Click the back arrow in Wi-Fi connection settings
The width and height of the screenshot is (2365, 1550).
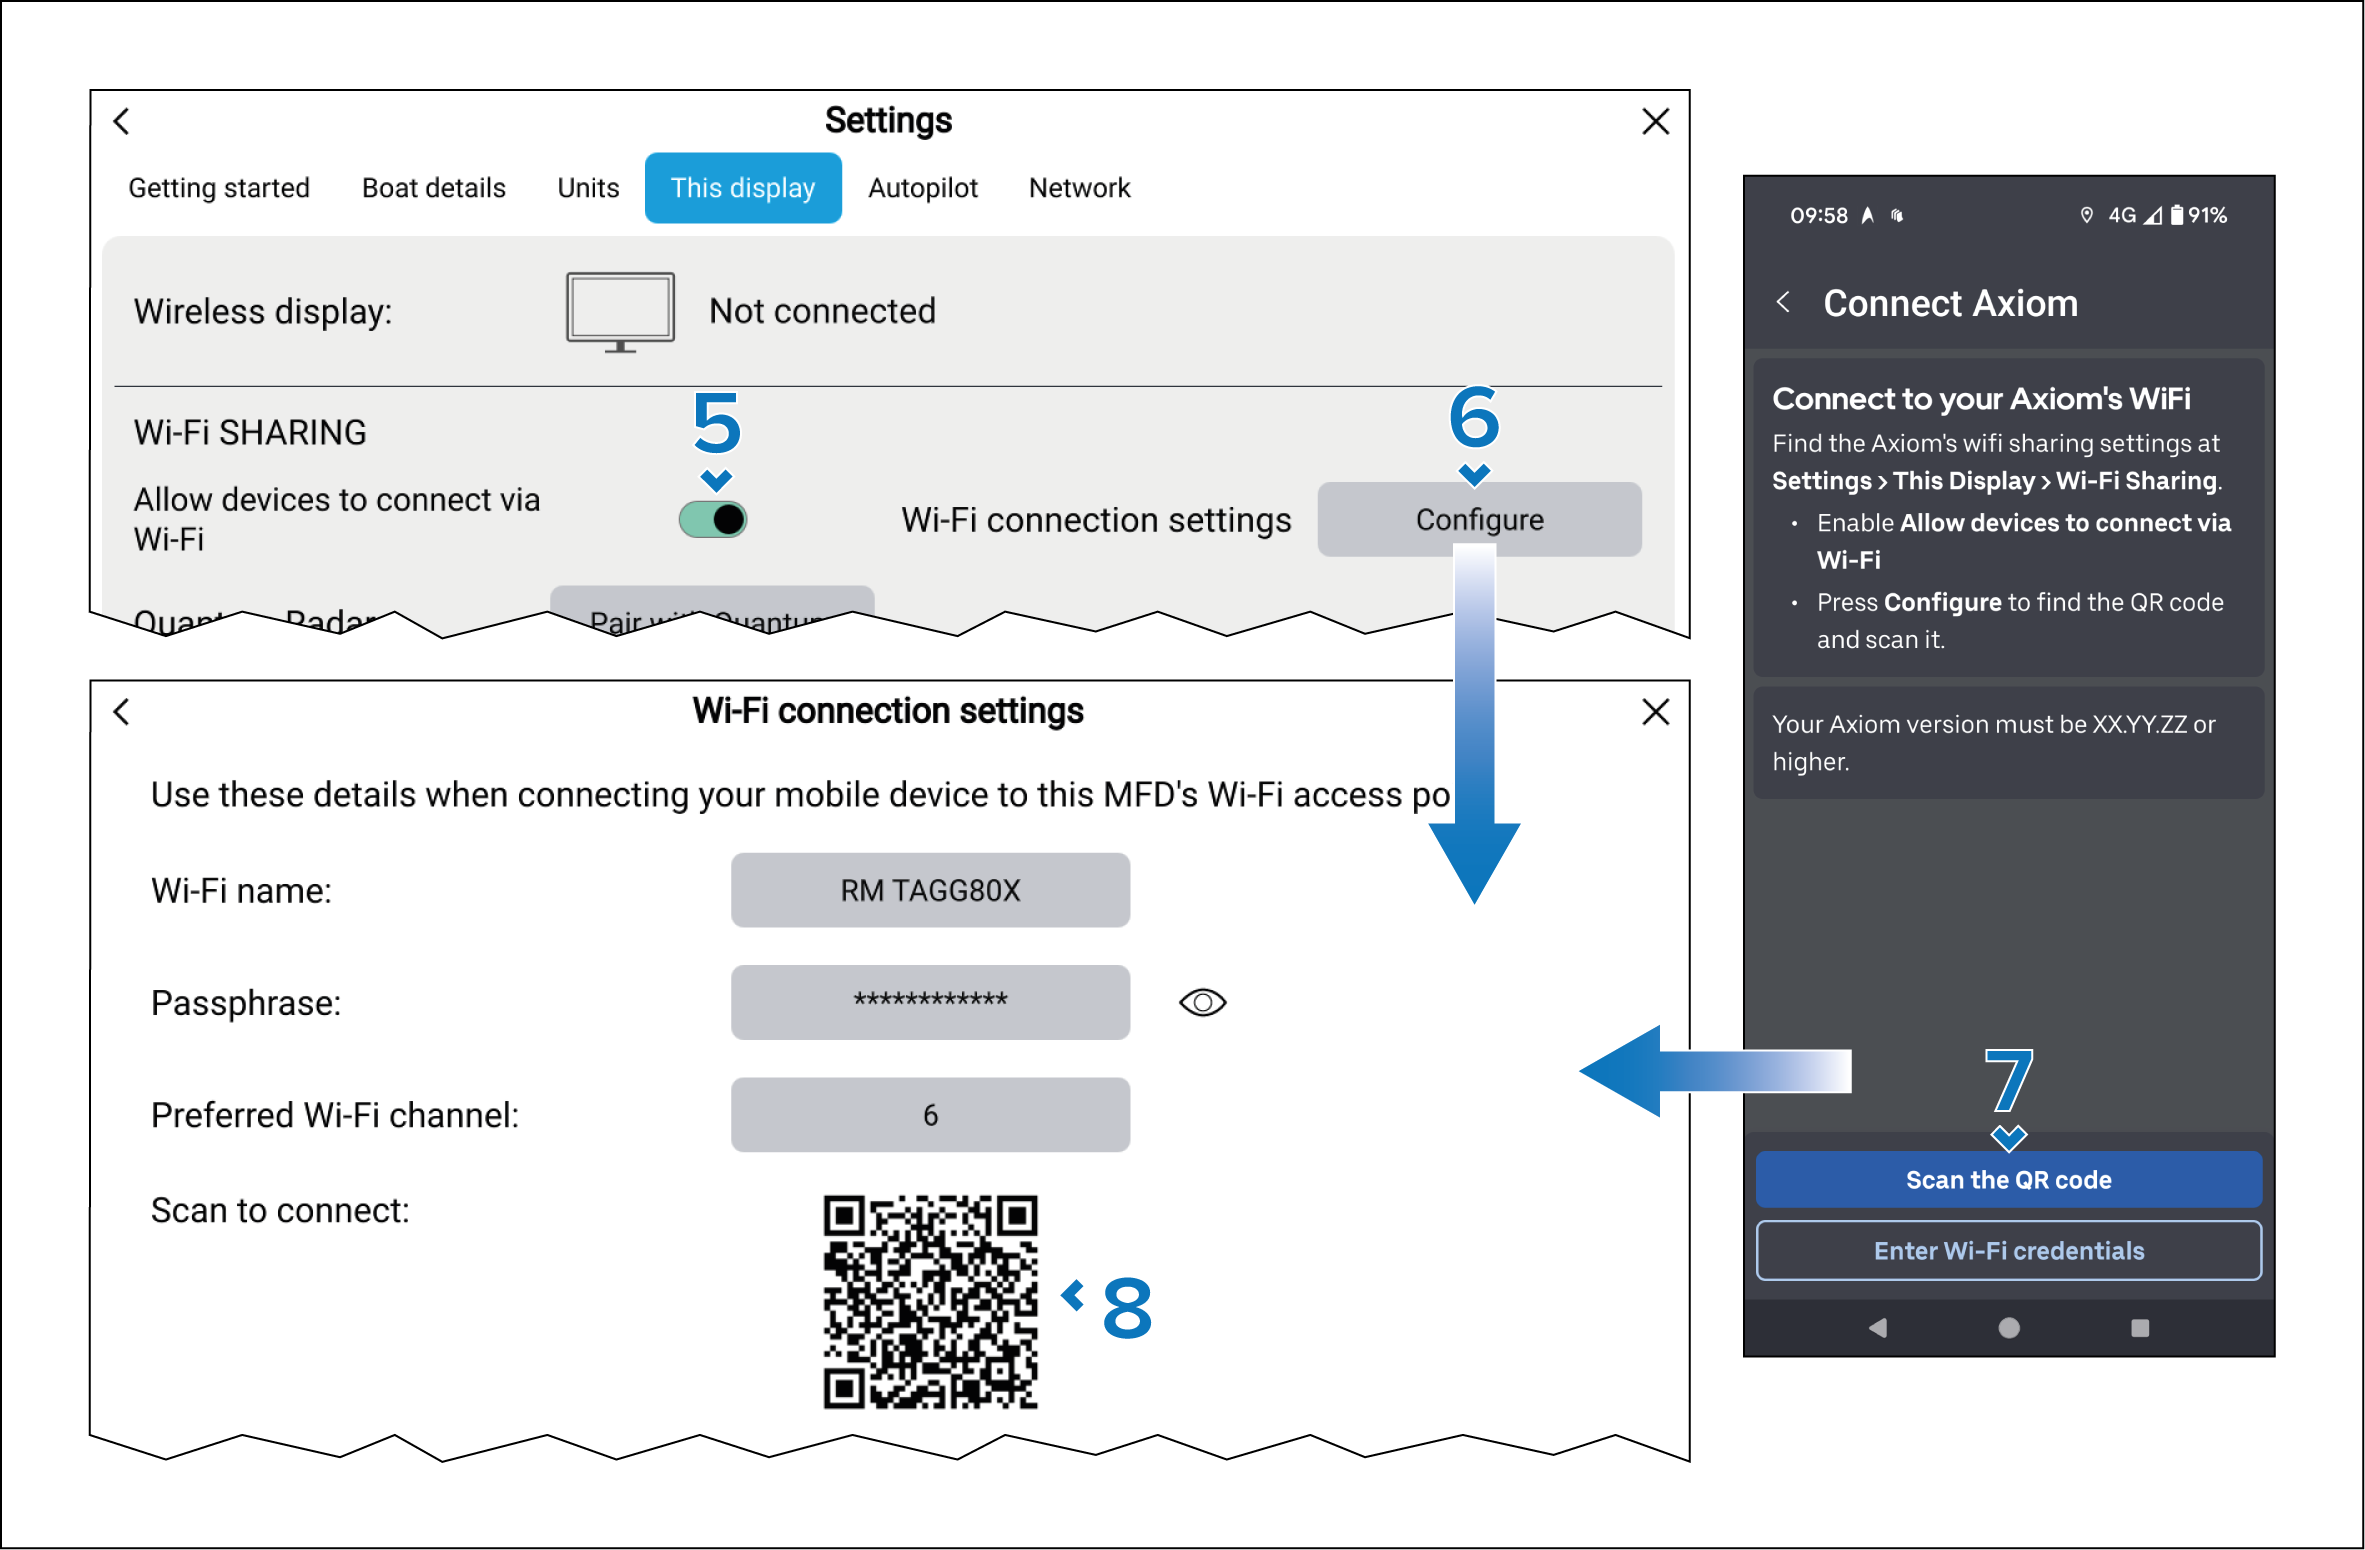tap(122, 712)
